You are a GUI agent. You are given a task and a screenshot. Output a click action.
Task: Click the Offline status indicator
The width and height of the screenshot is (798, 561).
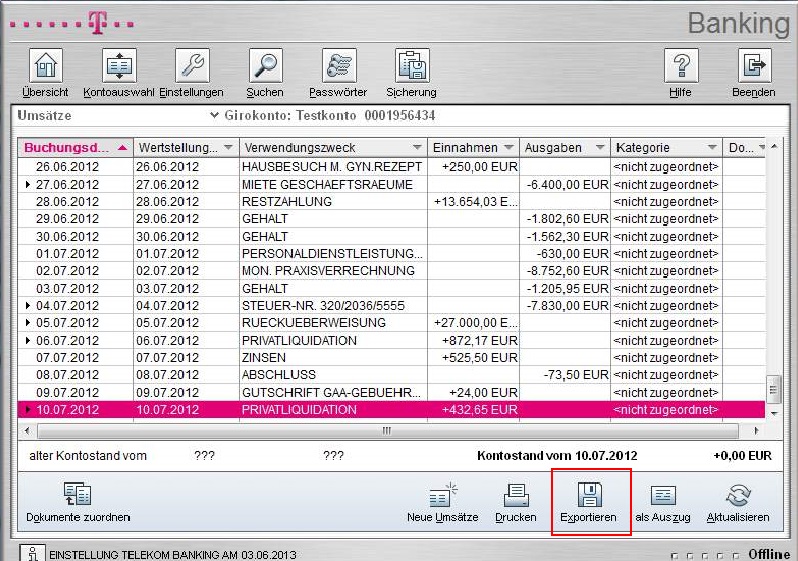[x=768, y=554]
